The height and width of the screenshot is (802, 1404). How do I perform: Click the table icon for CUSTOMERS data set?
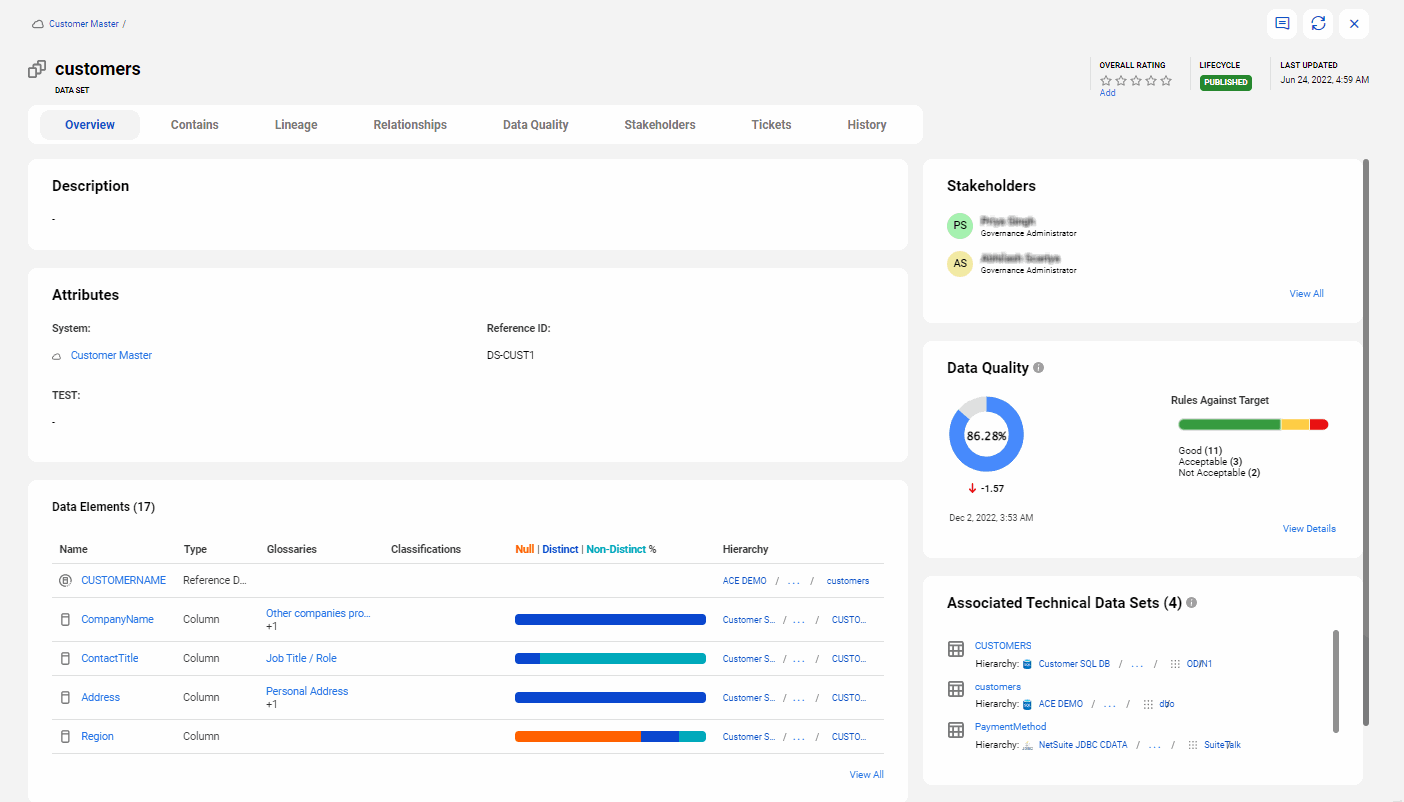[x=955, y=649]
